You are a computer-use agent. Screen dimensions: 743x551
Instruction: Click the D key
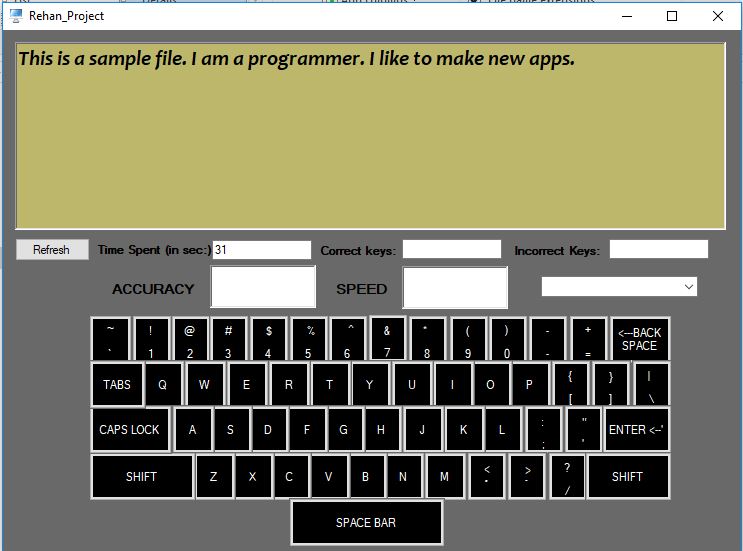point(269,429)
